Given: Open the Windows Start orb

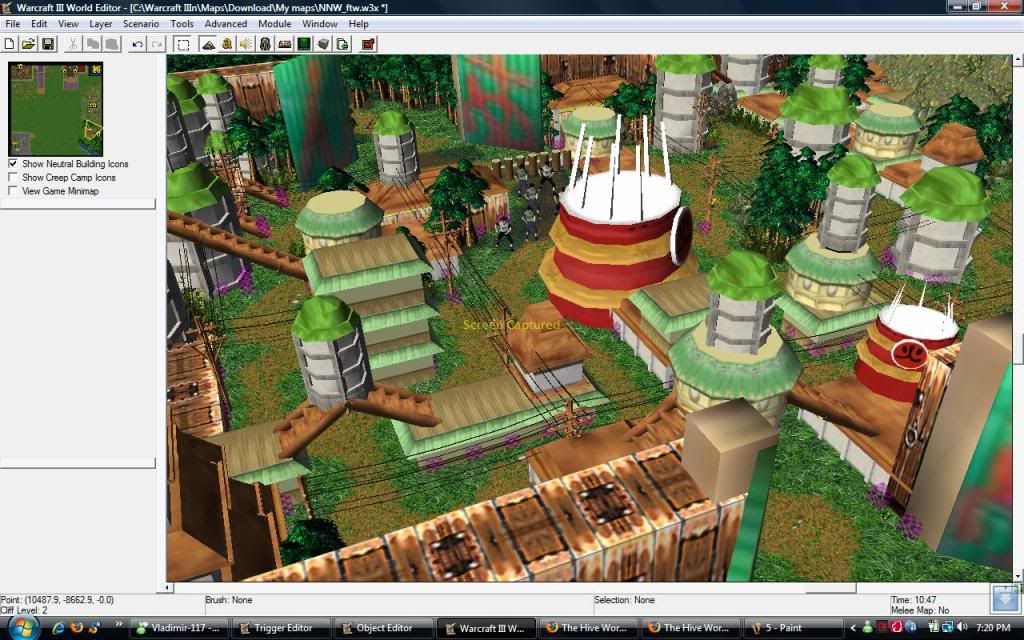Looking at the screenshot, I should 23,628.
